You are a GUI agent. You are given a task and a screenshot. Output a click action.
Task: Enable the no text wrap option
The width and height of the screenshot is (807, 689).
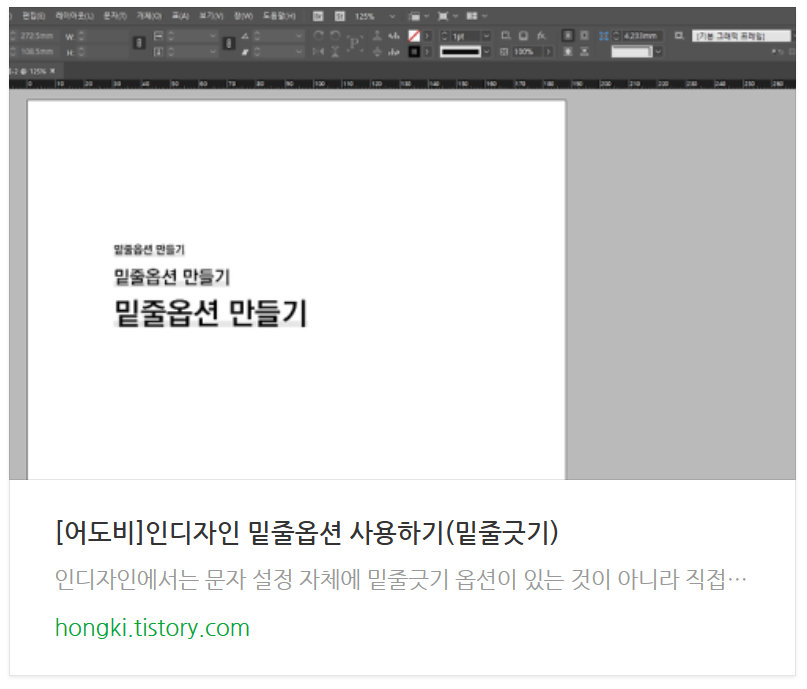(x=568, y=36)
